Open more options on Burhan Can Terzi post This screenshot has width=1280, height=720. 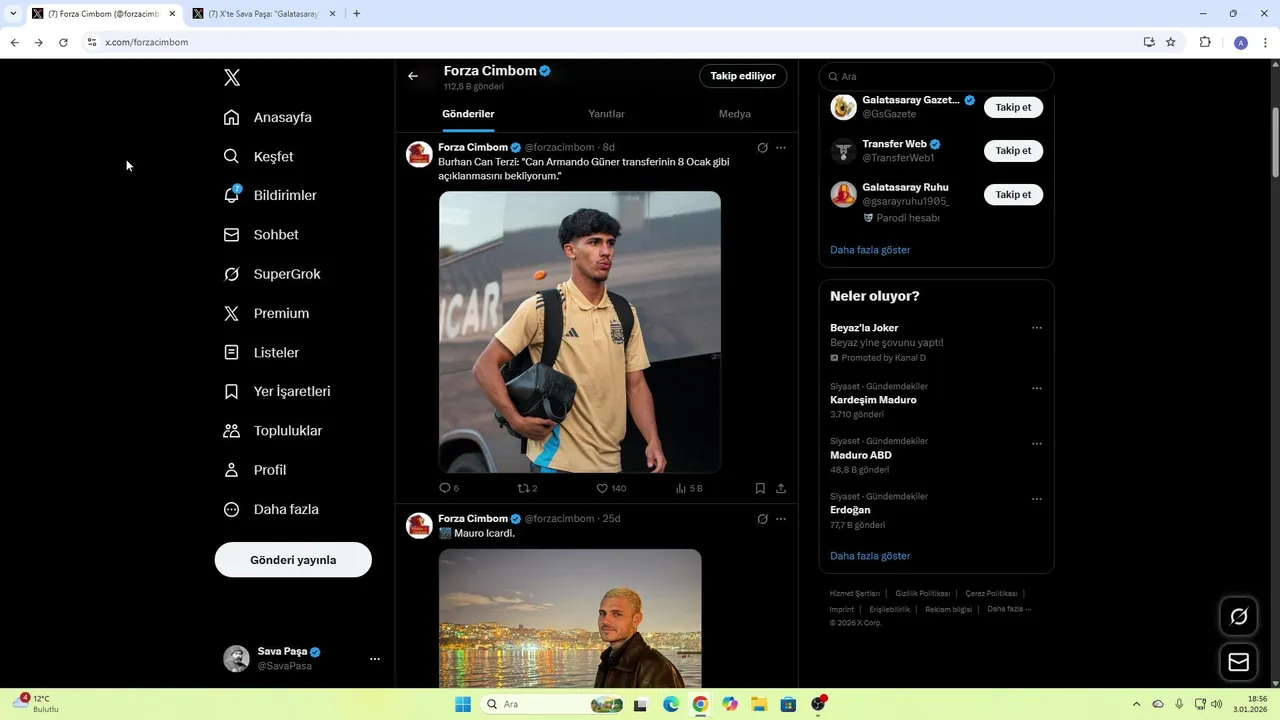(781, 147)
